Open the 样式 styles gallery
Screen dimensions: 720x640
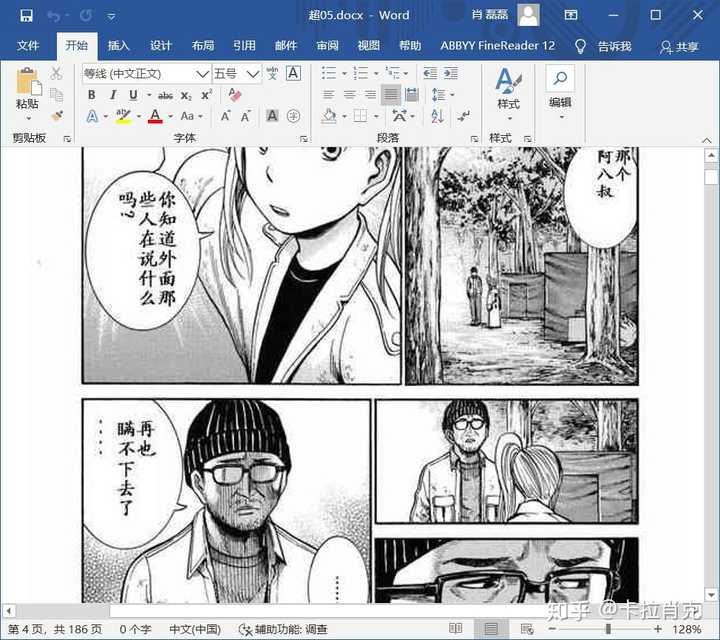(x=508, y=94)
